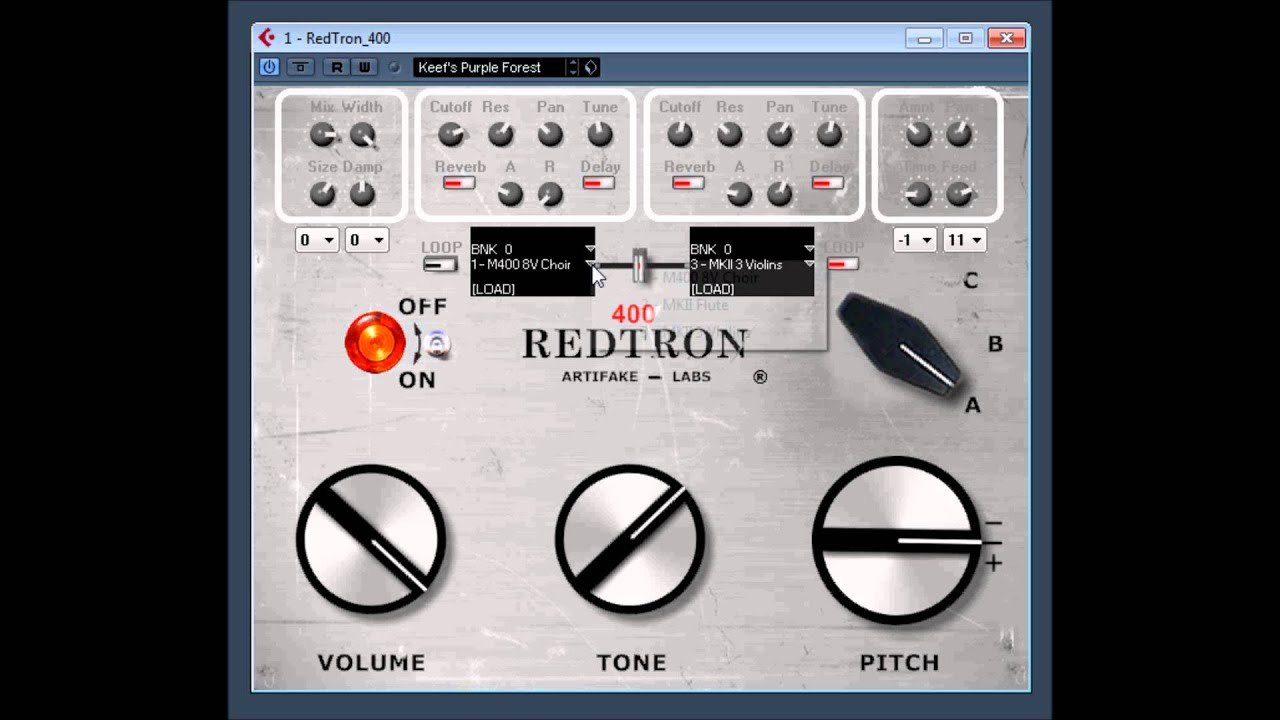Viewport: 1280px width, 720px height.
Task: Maximize the RedTron_400 window
Action: [x=965, y=38]
